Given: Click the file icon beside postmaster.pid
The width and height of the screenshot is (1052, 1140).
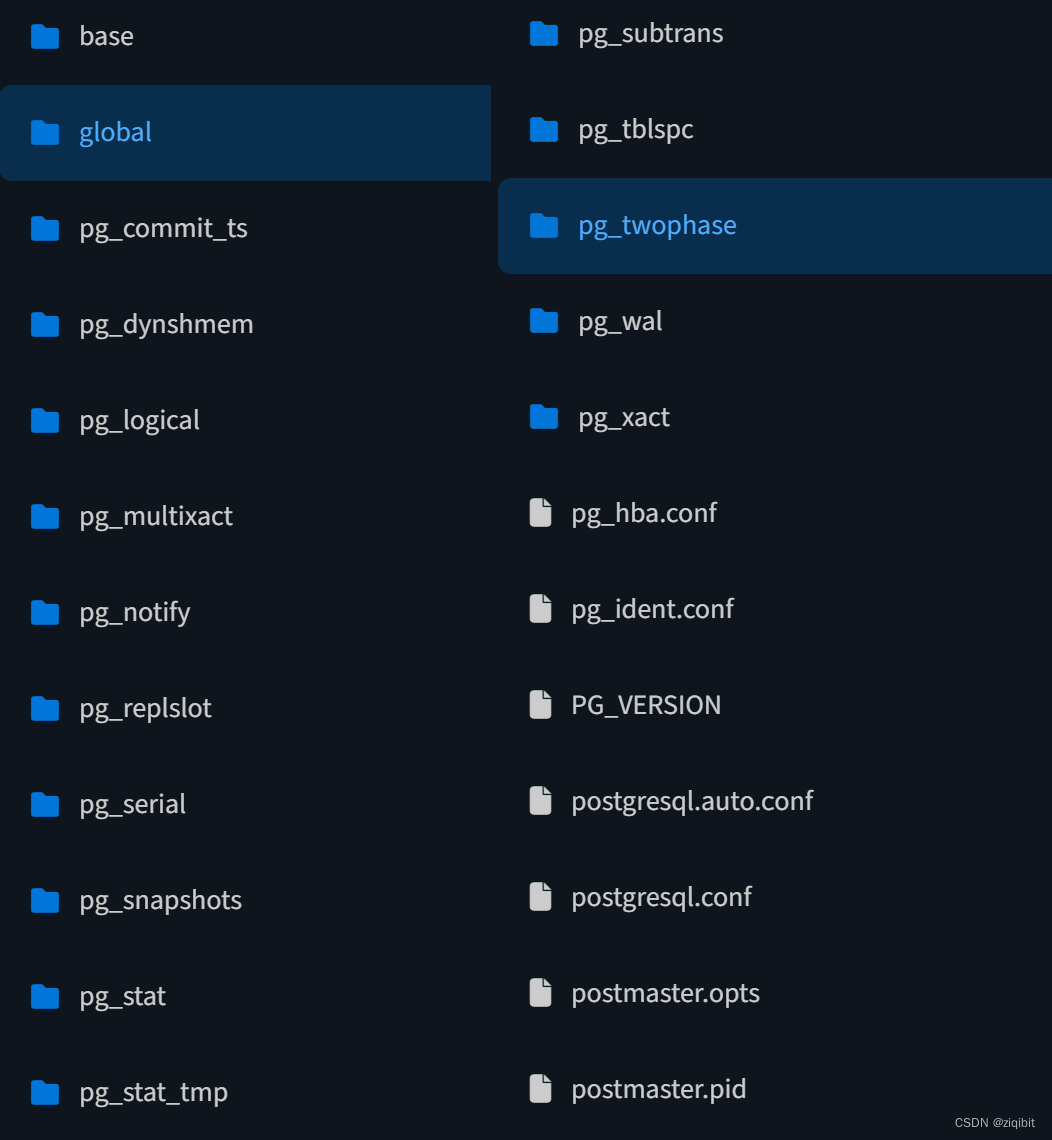Looking at the screenshot, I should click(x=540, y=1088).
